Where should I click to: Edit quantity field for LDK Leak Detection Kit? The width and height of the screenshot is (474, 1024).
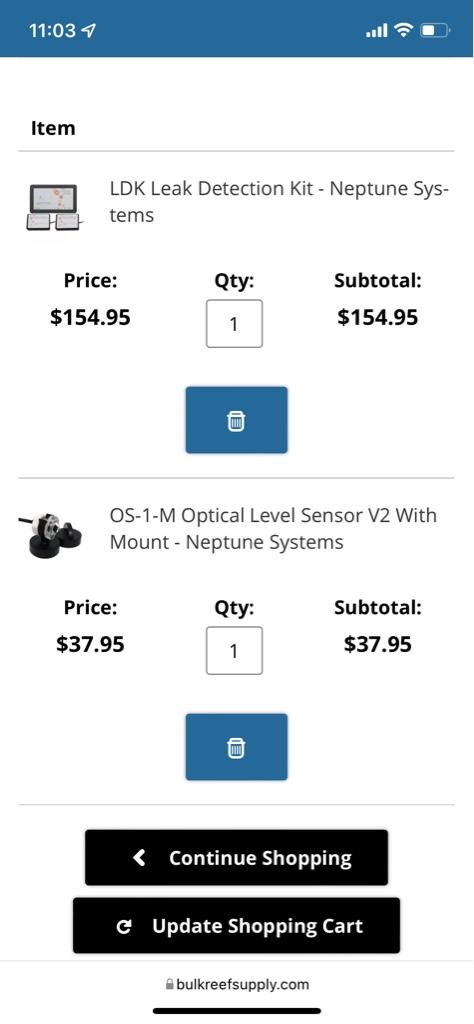234,324
